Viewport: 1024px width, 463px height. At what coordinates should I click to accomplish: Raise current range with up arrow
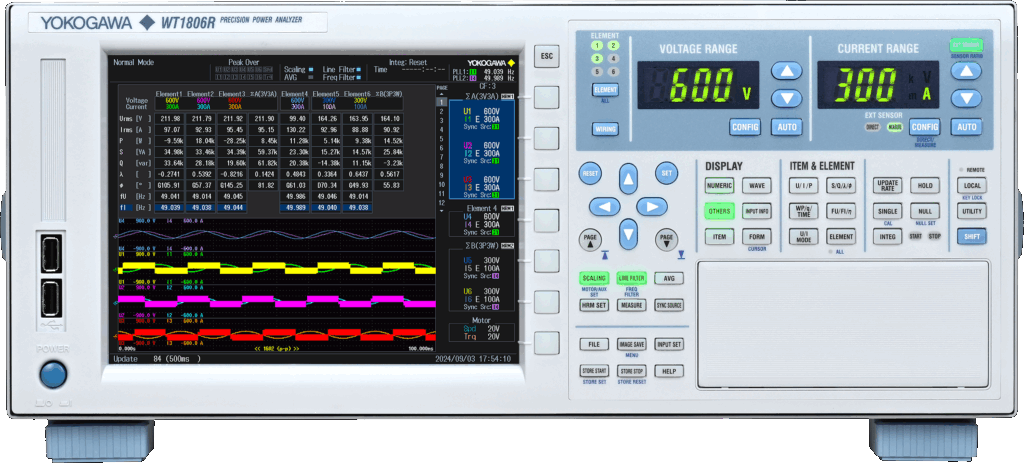(966, 70)
